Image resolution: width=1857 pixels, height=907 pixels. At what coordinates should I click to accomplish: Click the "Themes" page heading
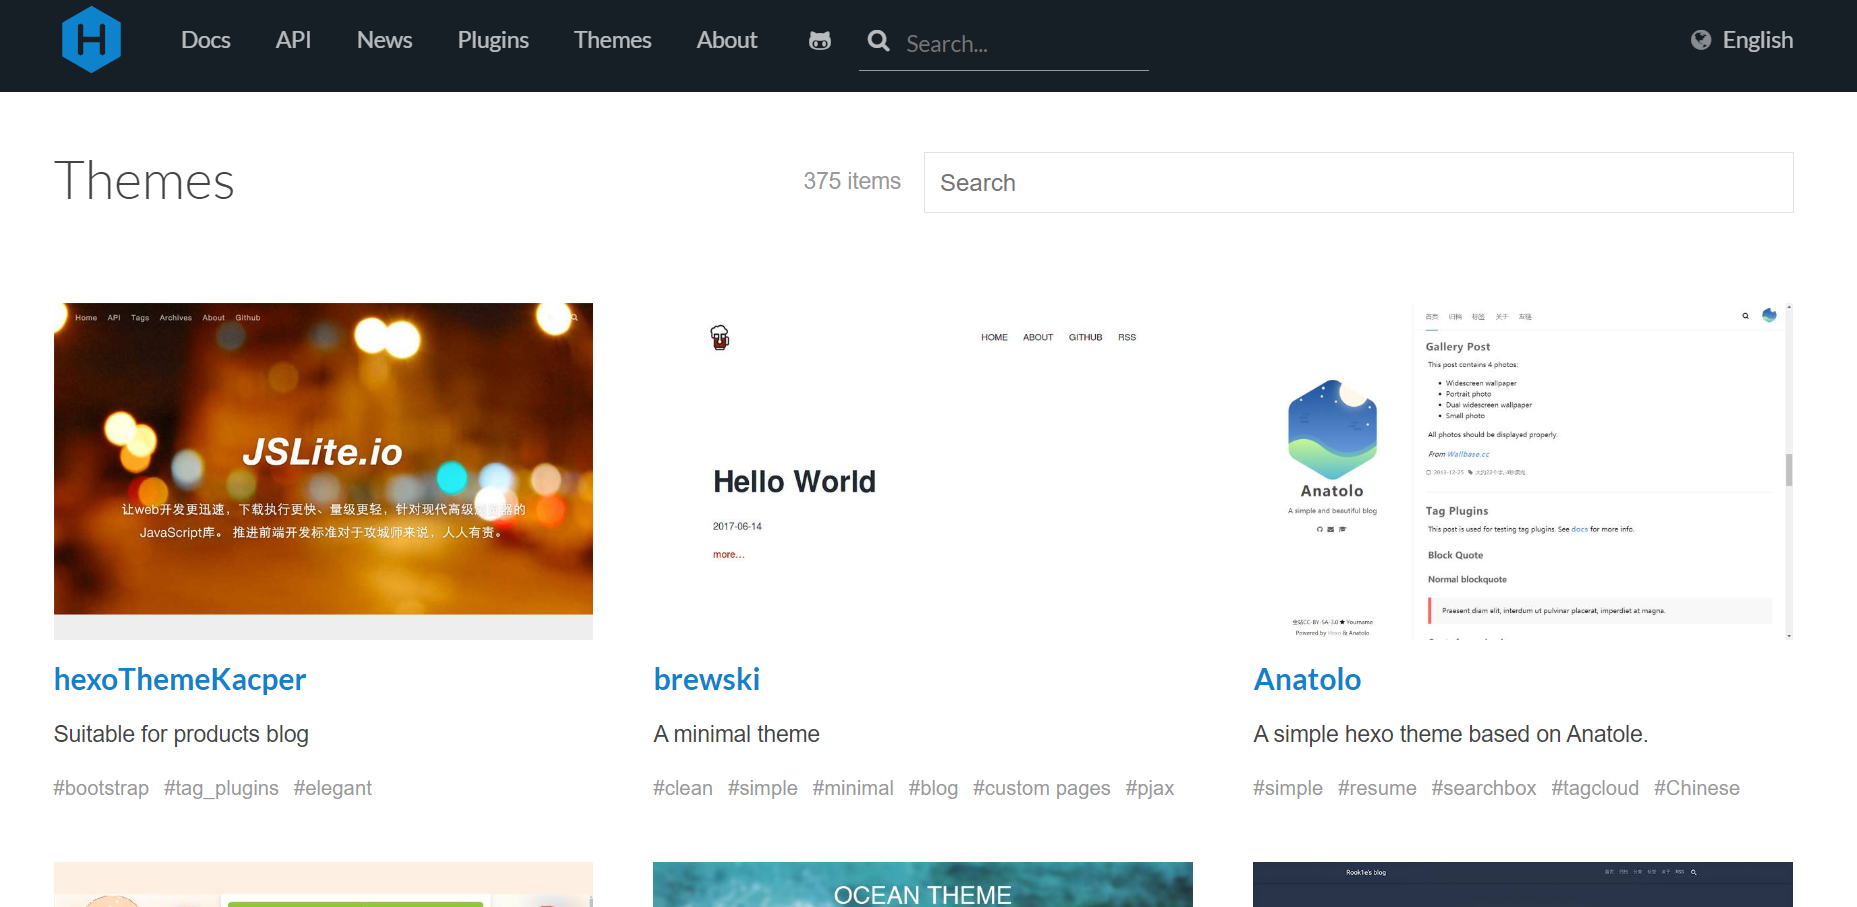pos(144,181)
